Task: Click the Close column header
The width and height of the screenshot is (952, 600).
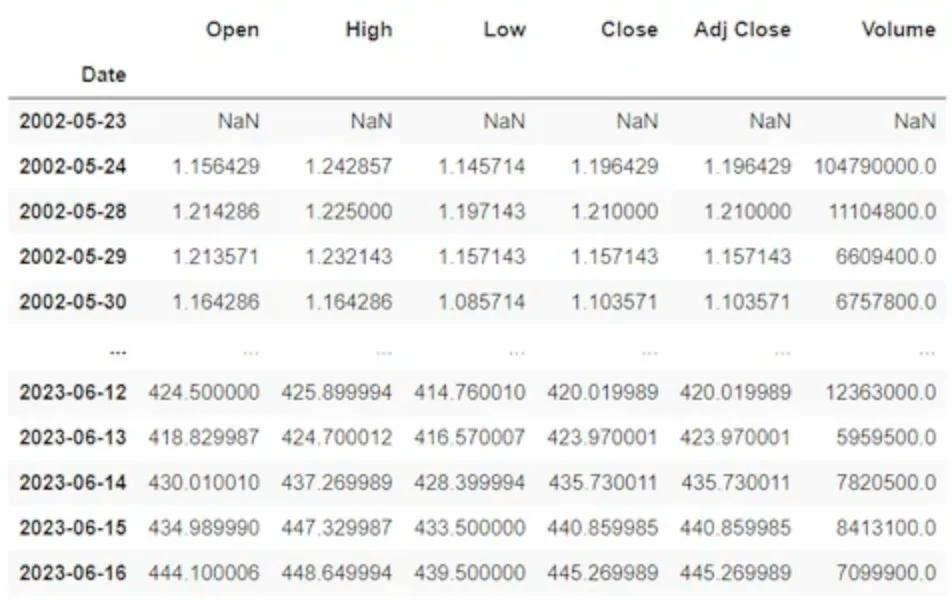Action: (x=629, y=30)
